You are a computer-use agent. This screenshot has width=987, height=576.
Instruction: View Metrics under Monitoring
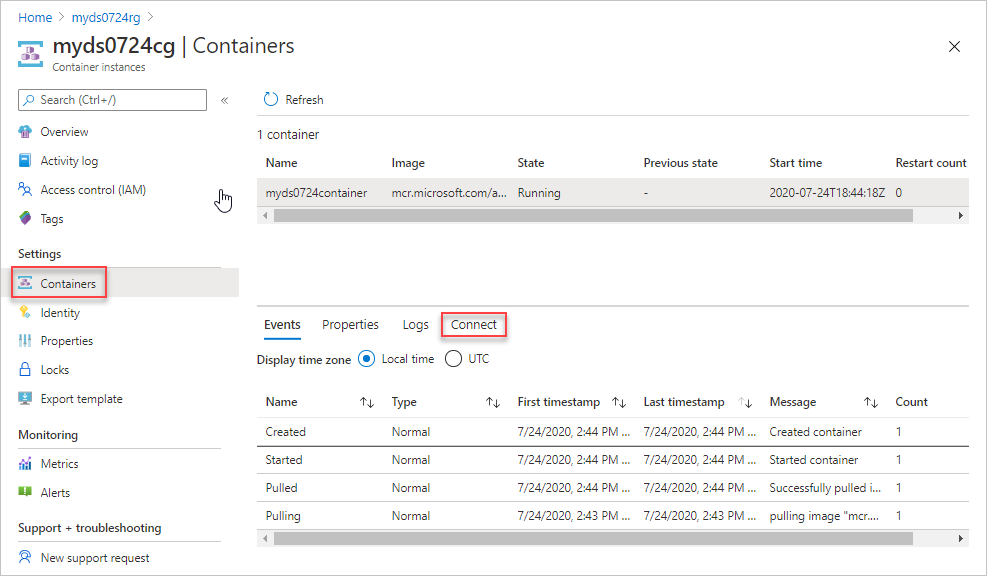coord(60,463)
